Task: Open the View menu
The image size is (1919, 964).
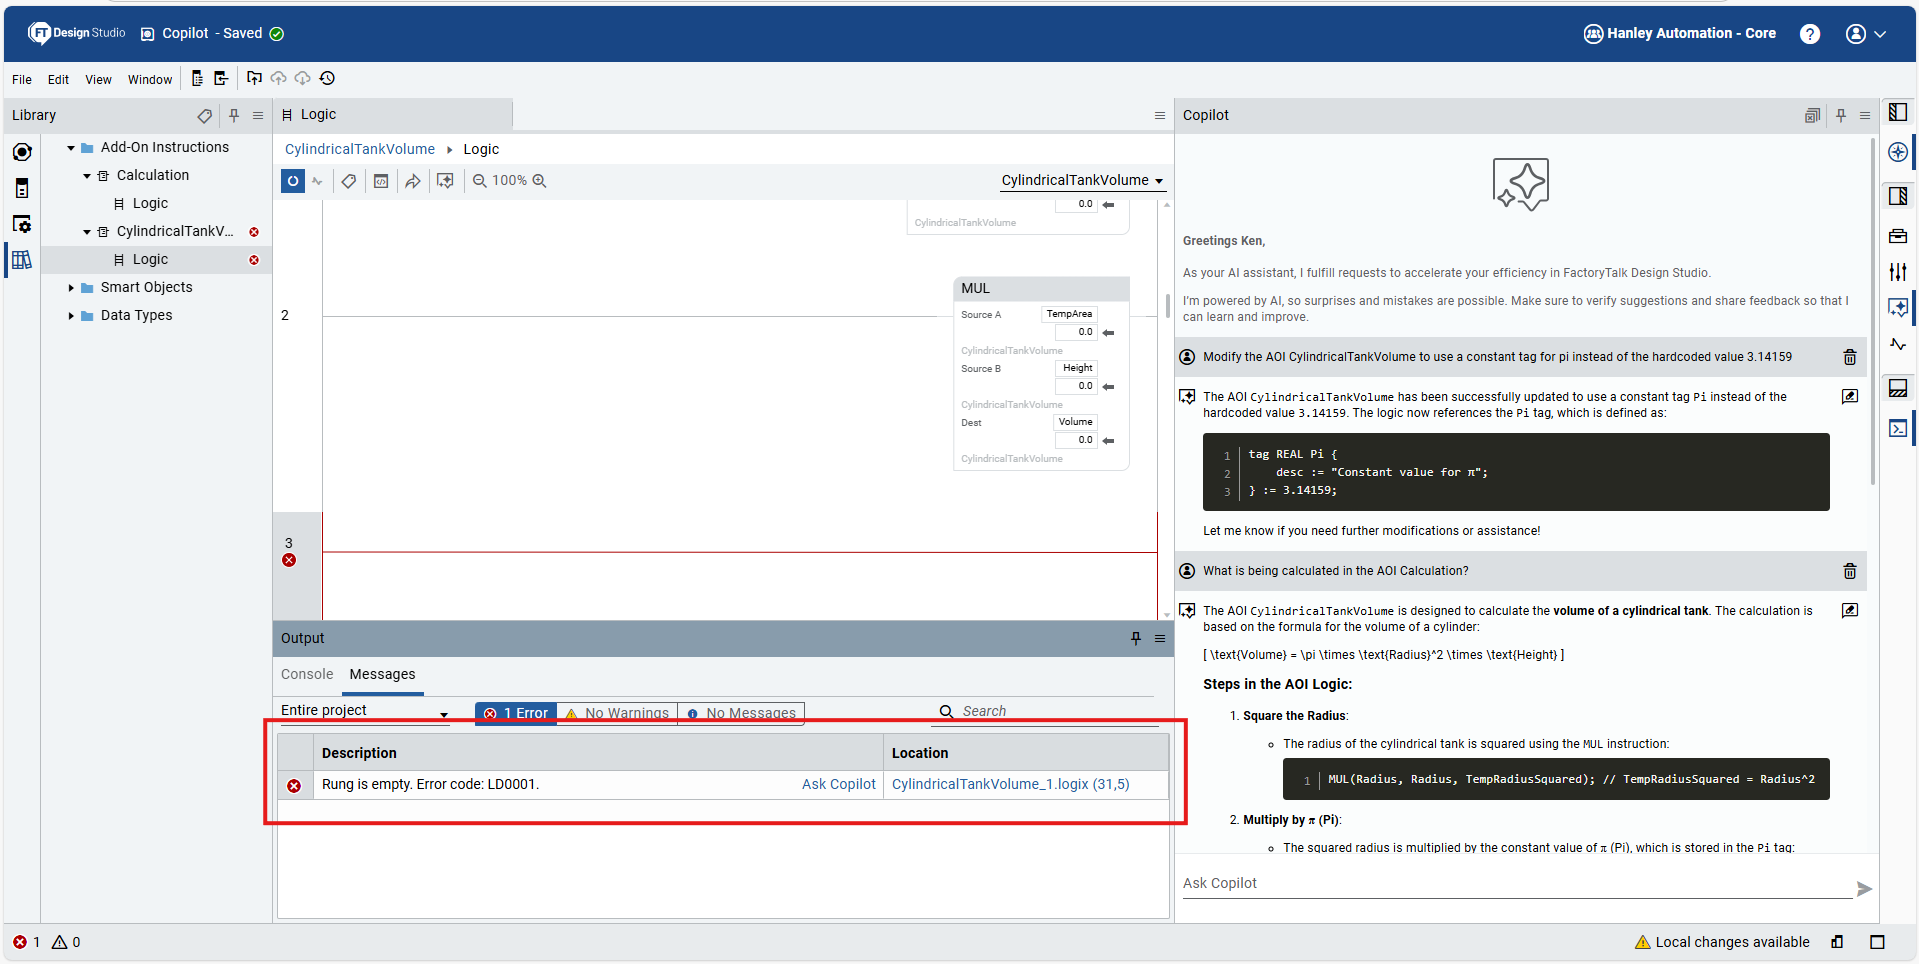Action: [x=98, y=80]
